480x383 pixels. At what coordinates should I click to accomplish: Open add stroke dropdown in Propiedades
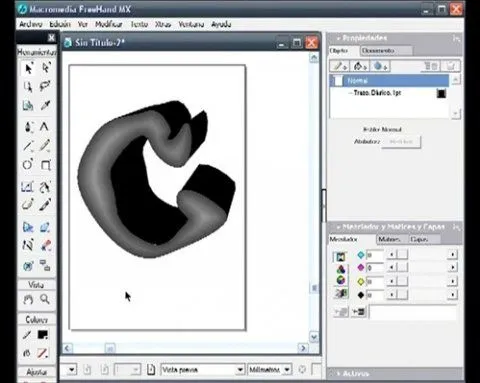[340, 66]
